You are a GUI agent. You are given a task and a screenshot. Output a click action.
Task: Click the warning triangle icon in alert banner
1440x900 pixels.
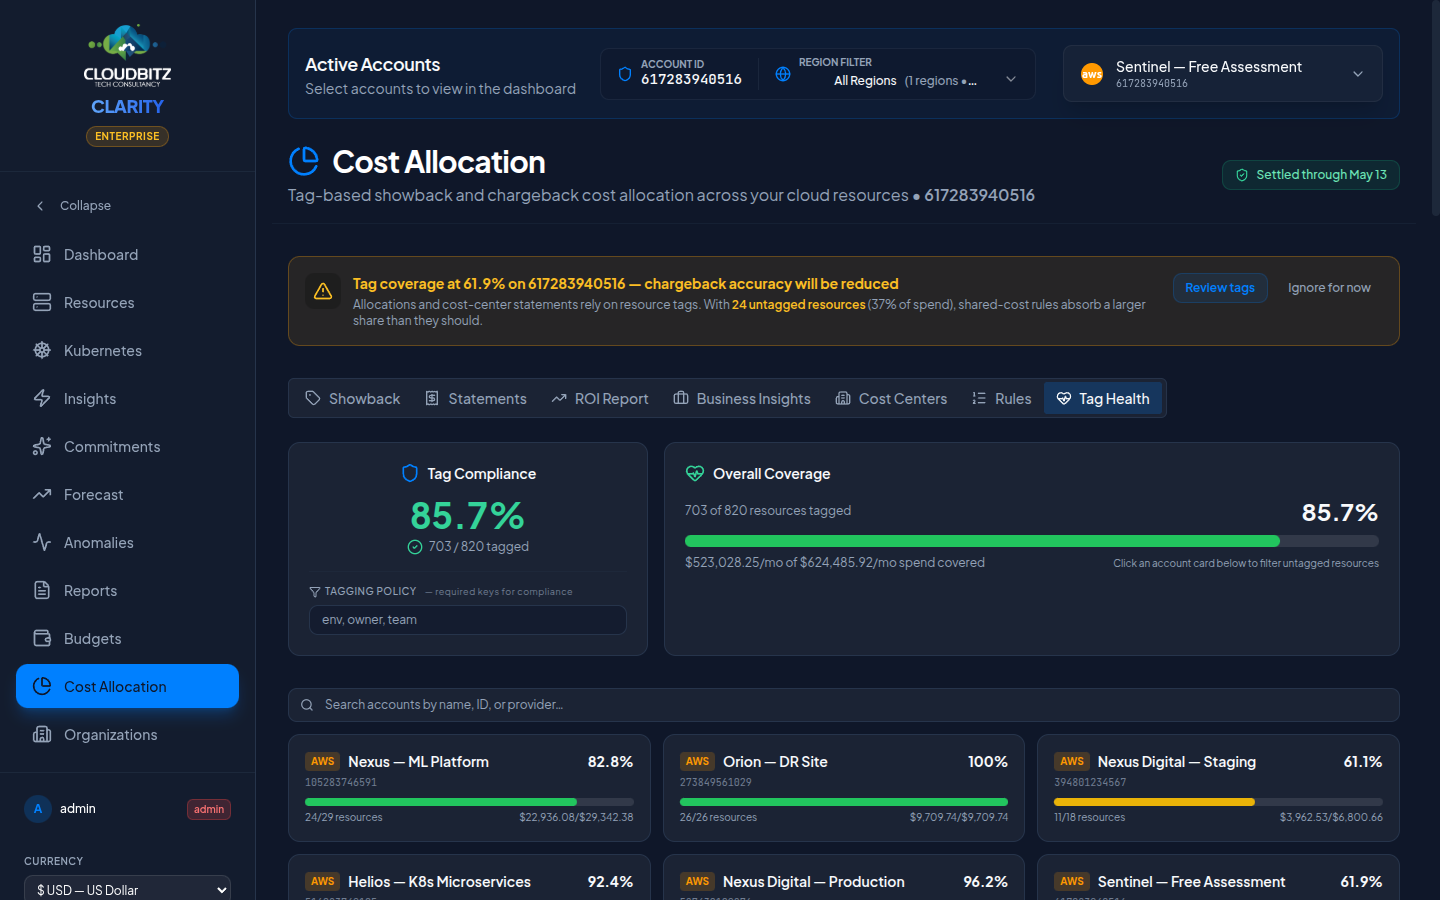coord(323,291)
